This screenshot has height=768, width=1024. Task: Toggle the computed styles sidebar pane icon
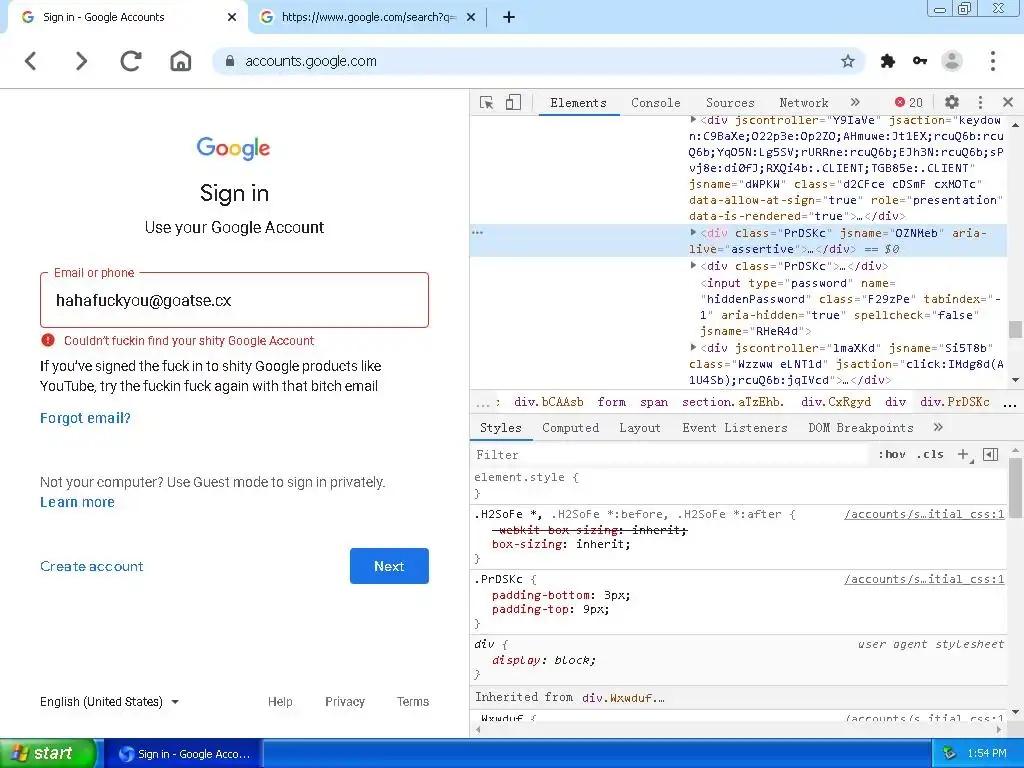pos(991,455)
